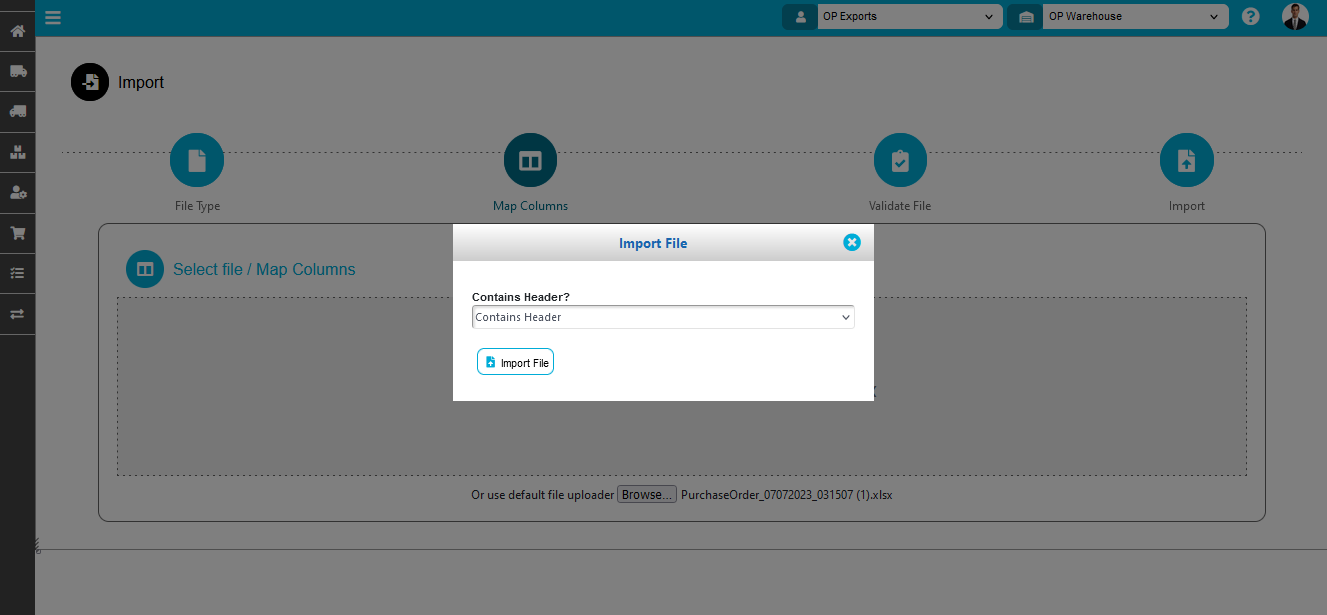1327x615 pixels.
Task: Click the Browse file uploader button
Action: (x=646, y=495)
